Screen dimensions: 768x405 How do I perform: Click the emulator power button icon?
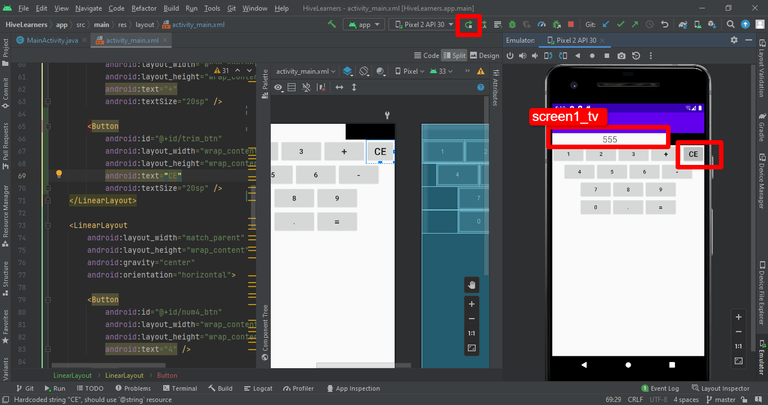(x=510, y=56)
